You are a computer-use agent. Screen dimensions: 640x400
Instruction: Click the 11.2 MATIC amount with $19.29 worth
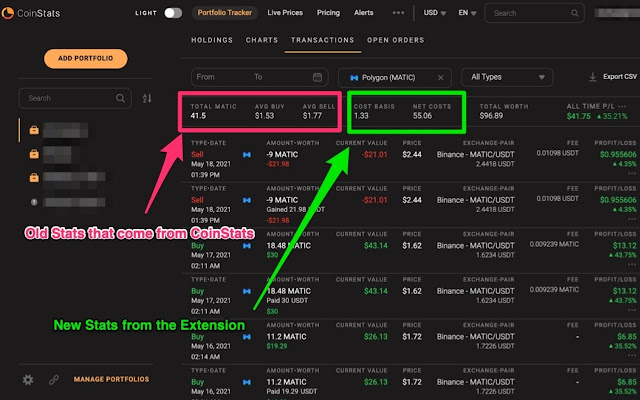(x=286, y=337)
